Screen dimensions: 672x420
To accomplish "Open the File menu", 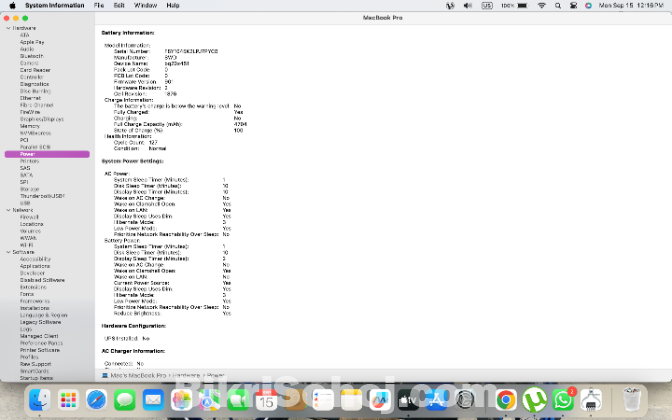I will click(x=99, y=6).
